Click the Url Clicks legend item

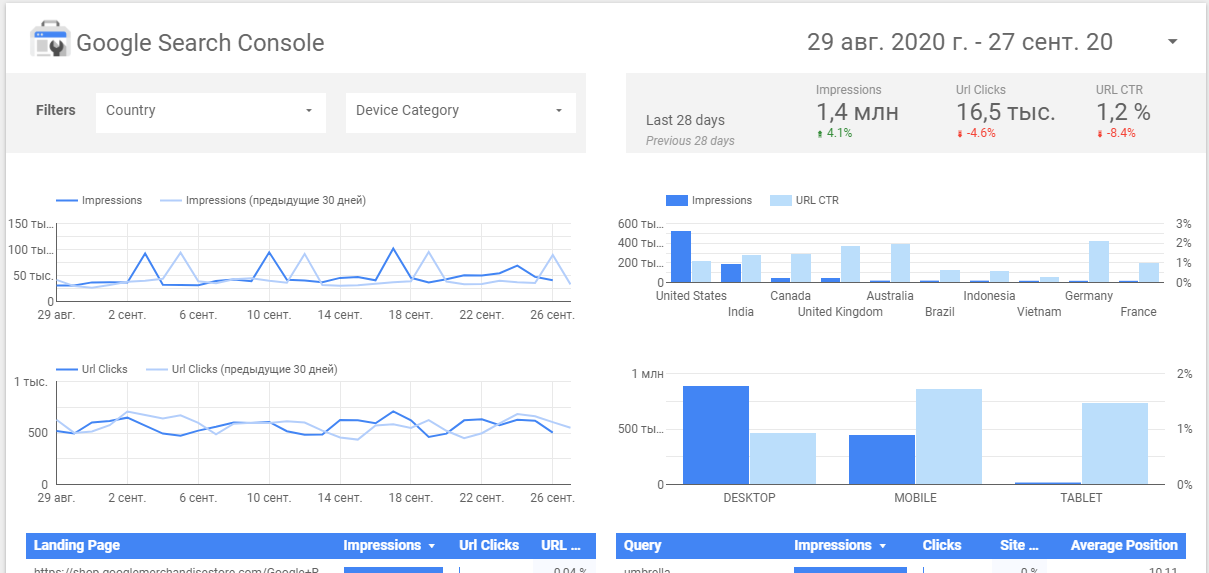pos(92,369)
